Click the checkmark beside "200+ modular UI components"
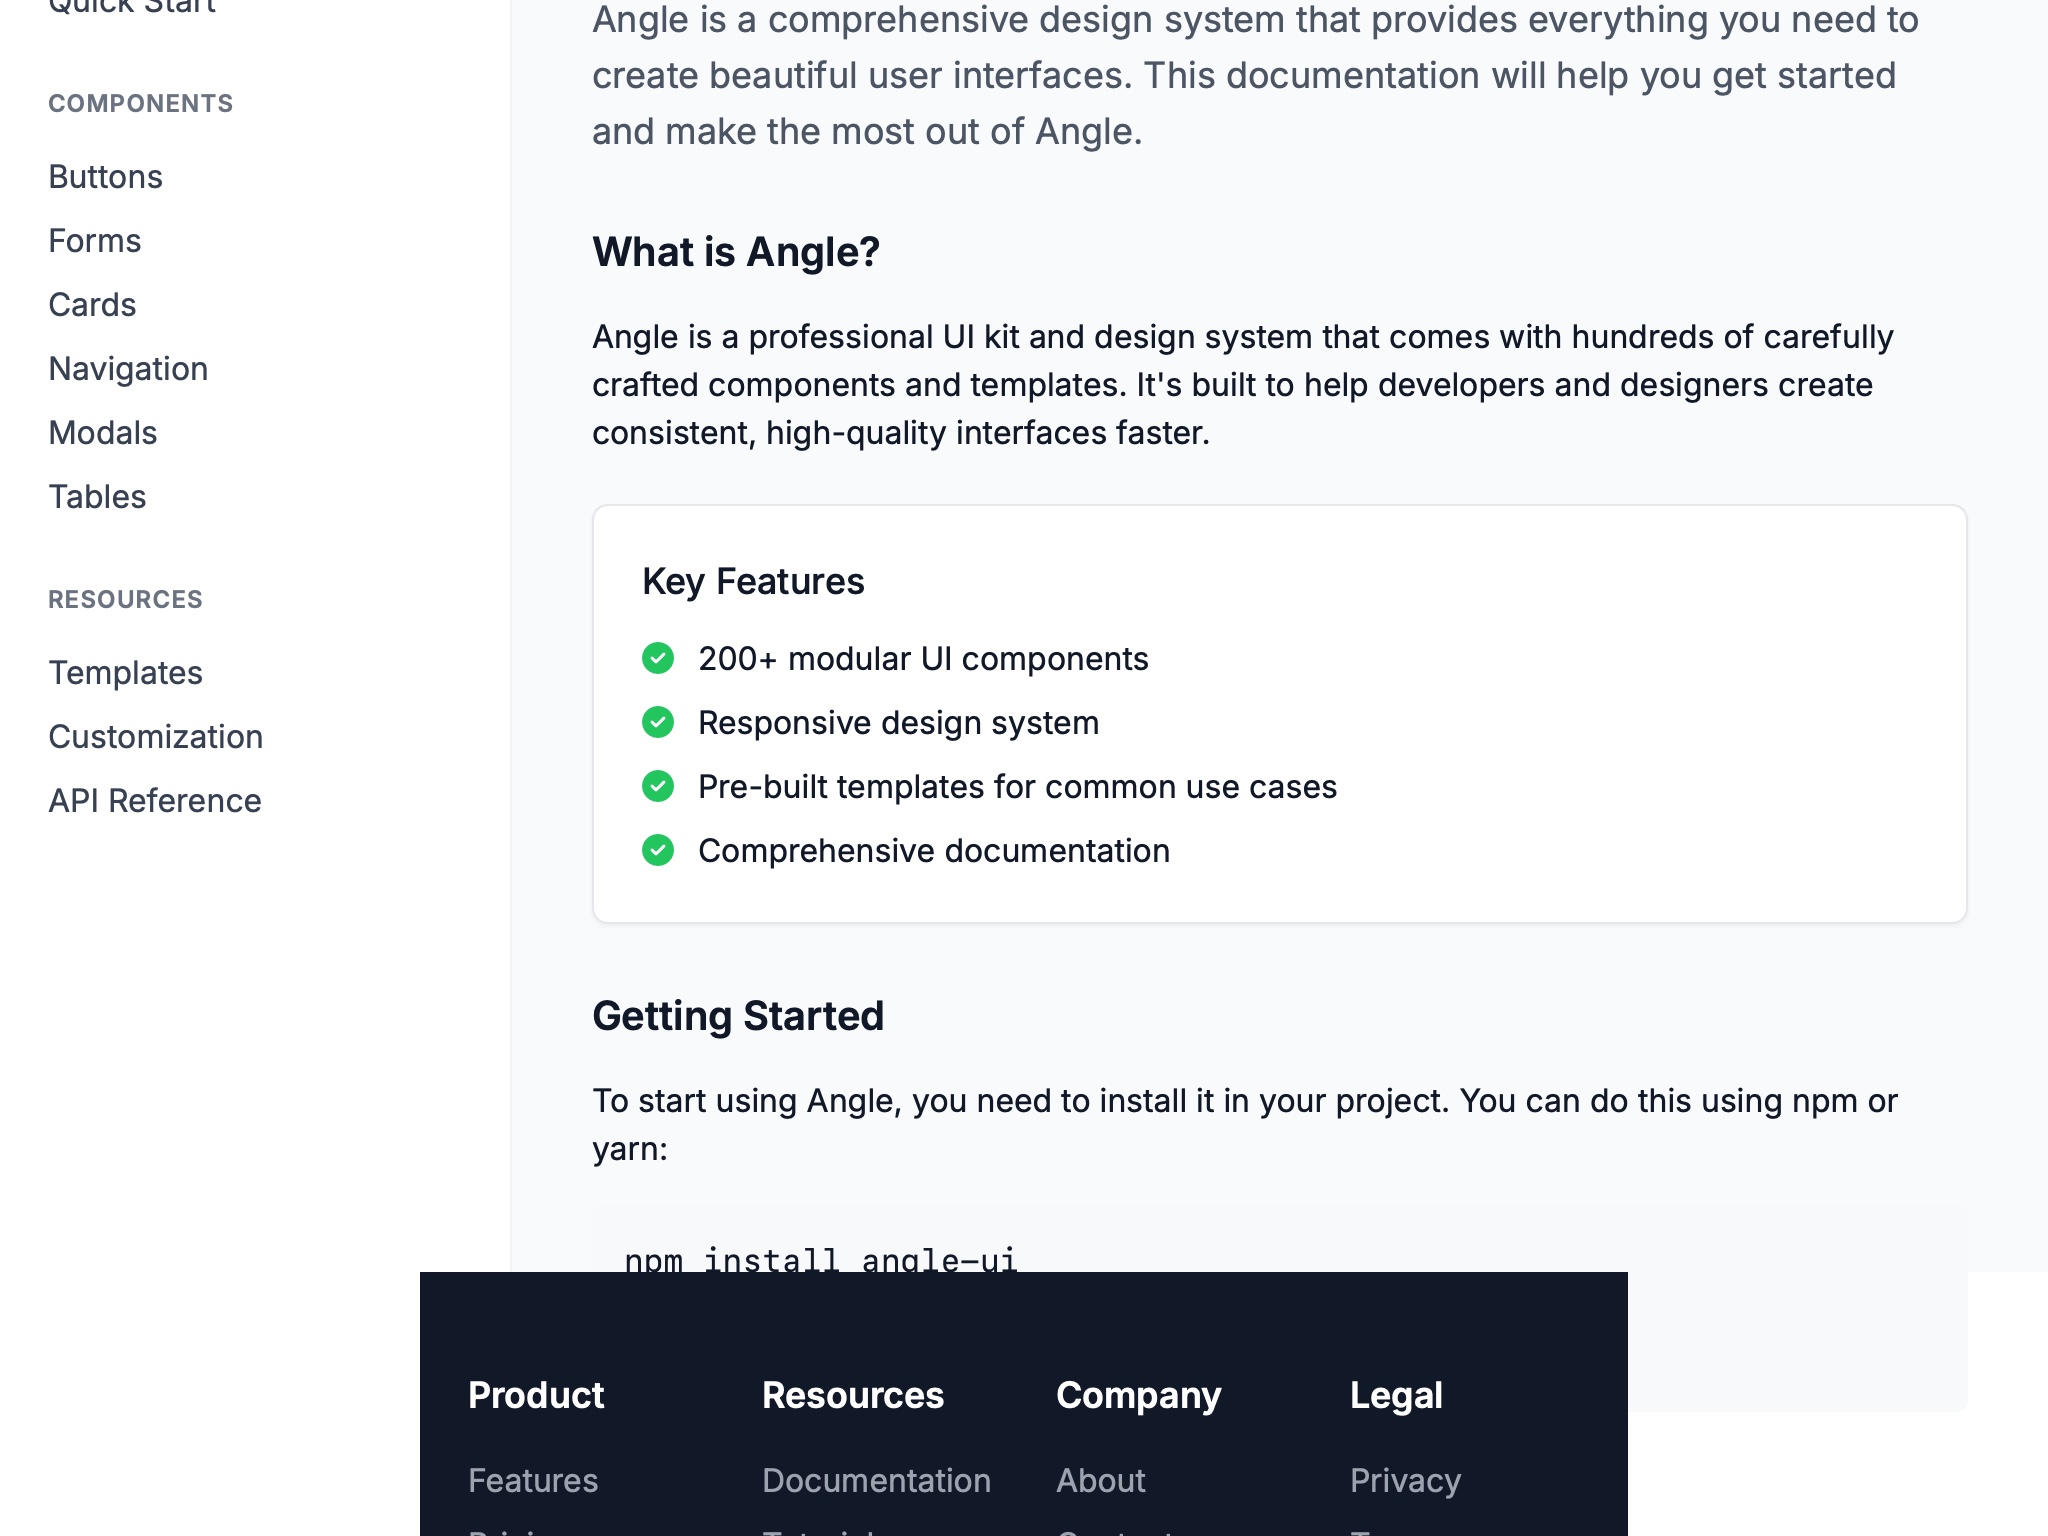Viewport: 2048px width, 1536px height. 658,658
